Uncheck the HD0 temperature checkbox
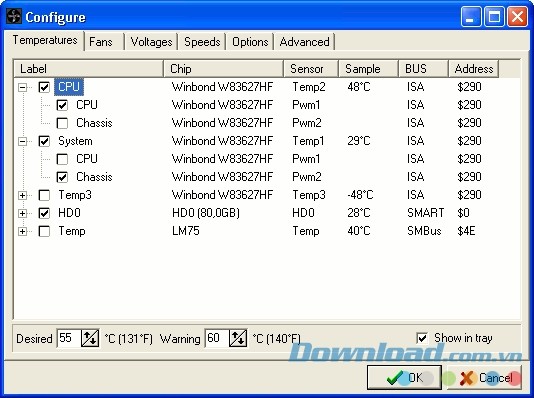The height and width of the screenshot is (398, 534). click(44, 213)
